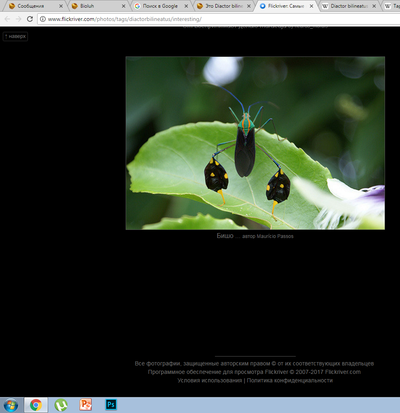Open Chrome from the taskbar
Screen dimensions: 400x413
tap(36, 405)
